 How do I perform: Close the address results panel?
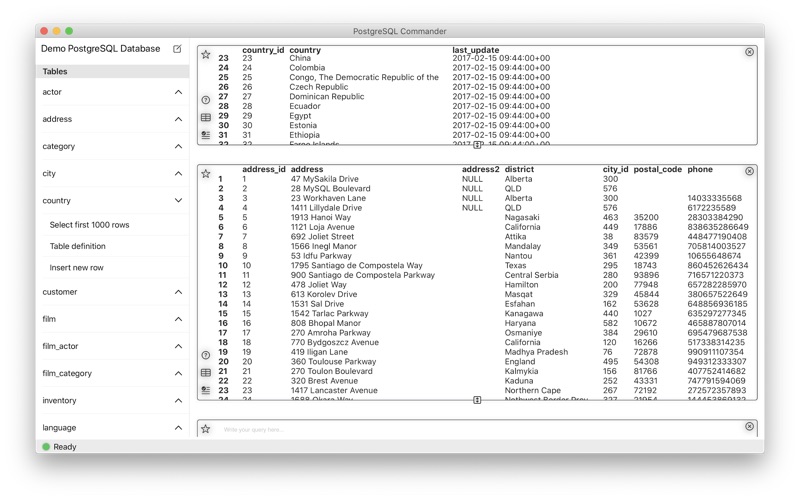(x=749, y=171)
